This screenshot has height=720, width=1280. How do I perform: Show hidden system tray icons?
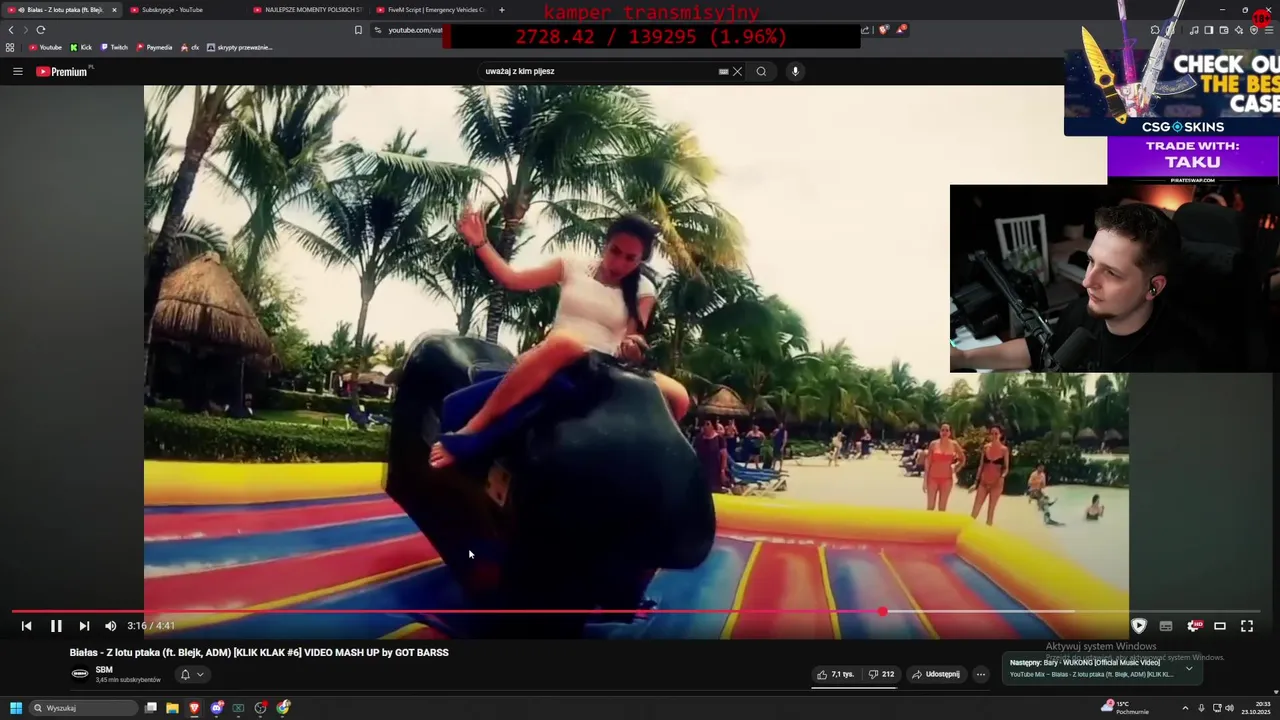(1186, 708)
